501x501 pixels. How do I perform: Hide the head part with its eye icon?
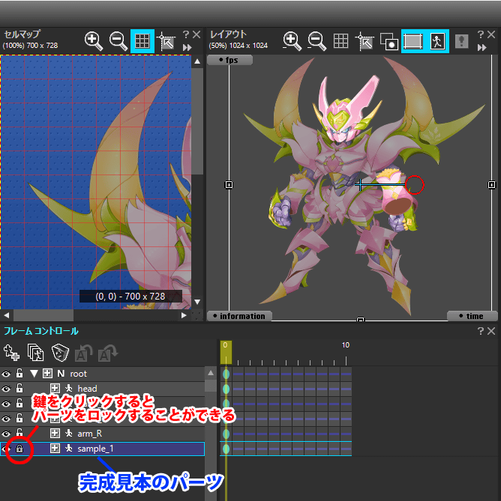(x=6, y=389)
